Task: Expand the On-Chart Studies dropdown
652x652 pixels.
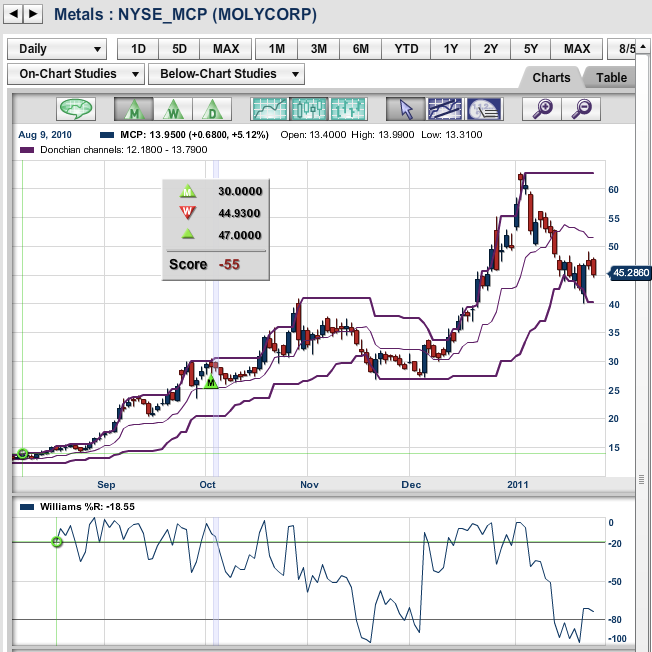Action: coord(74,74)
